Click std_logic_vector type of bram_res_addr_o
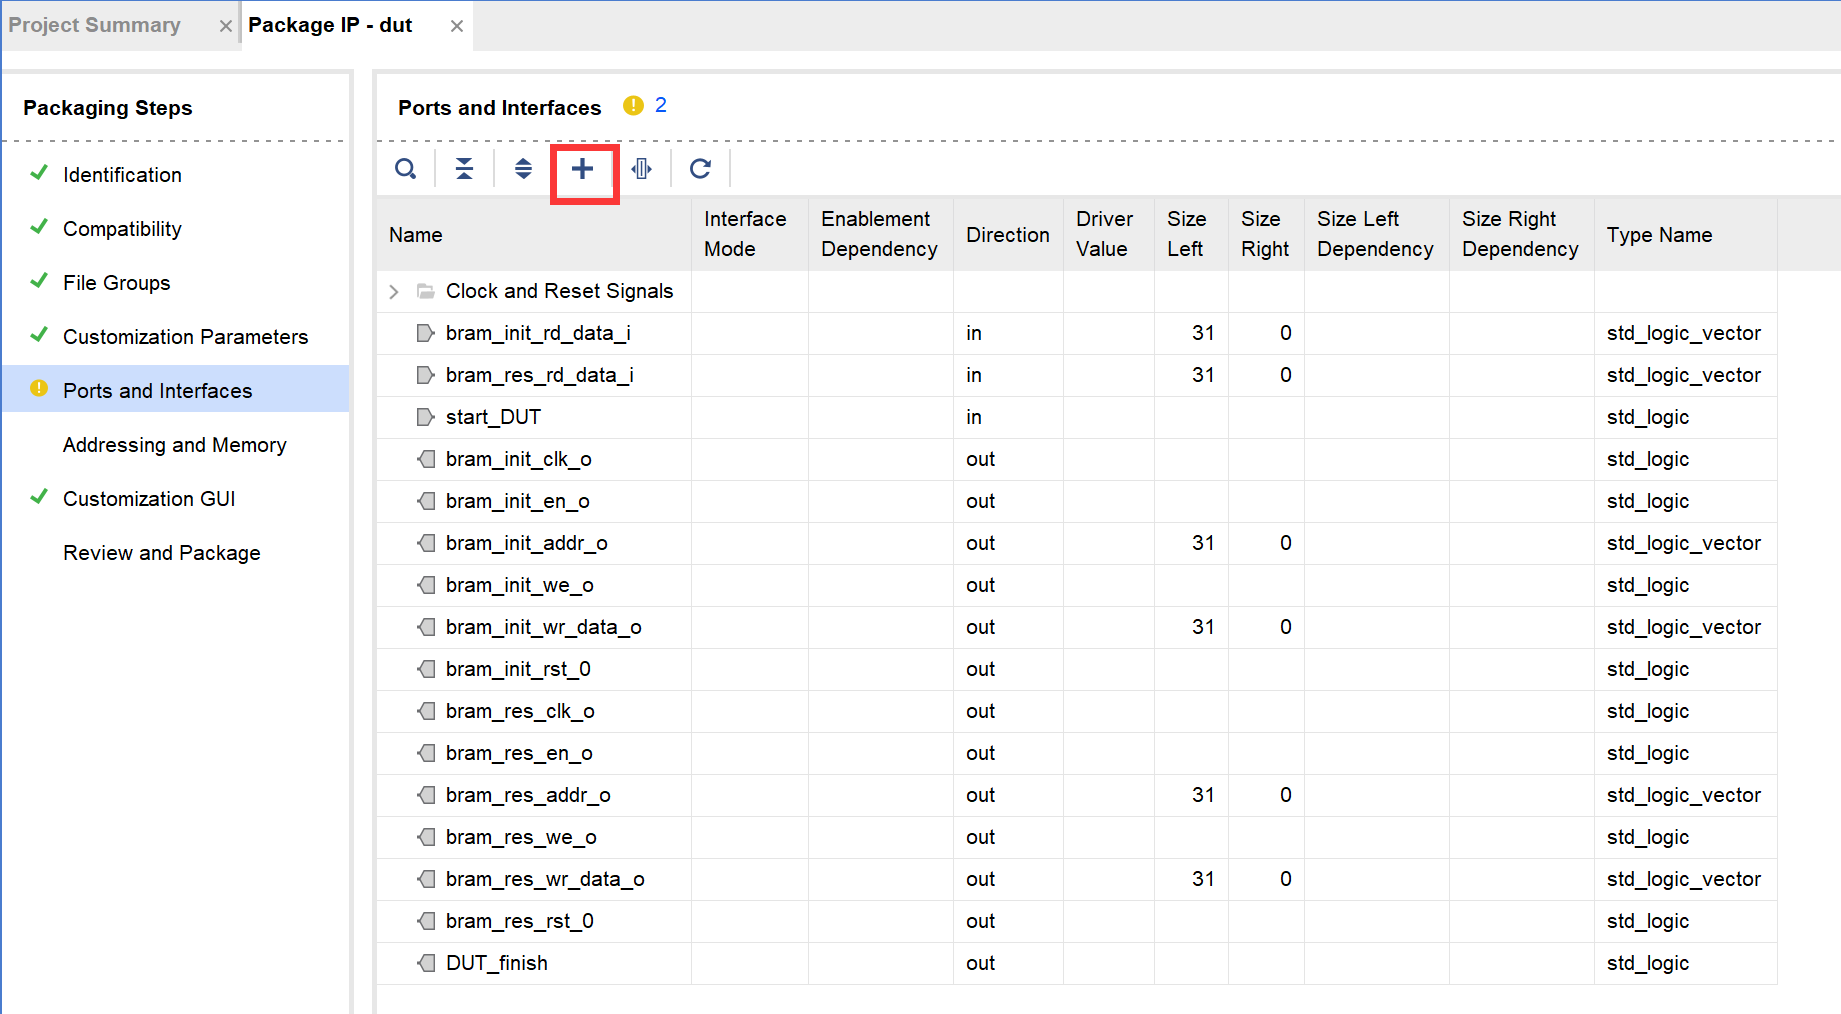Image resolution: width=1841 pixels, height=1014 pixels. (1684, 795)
